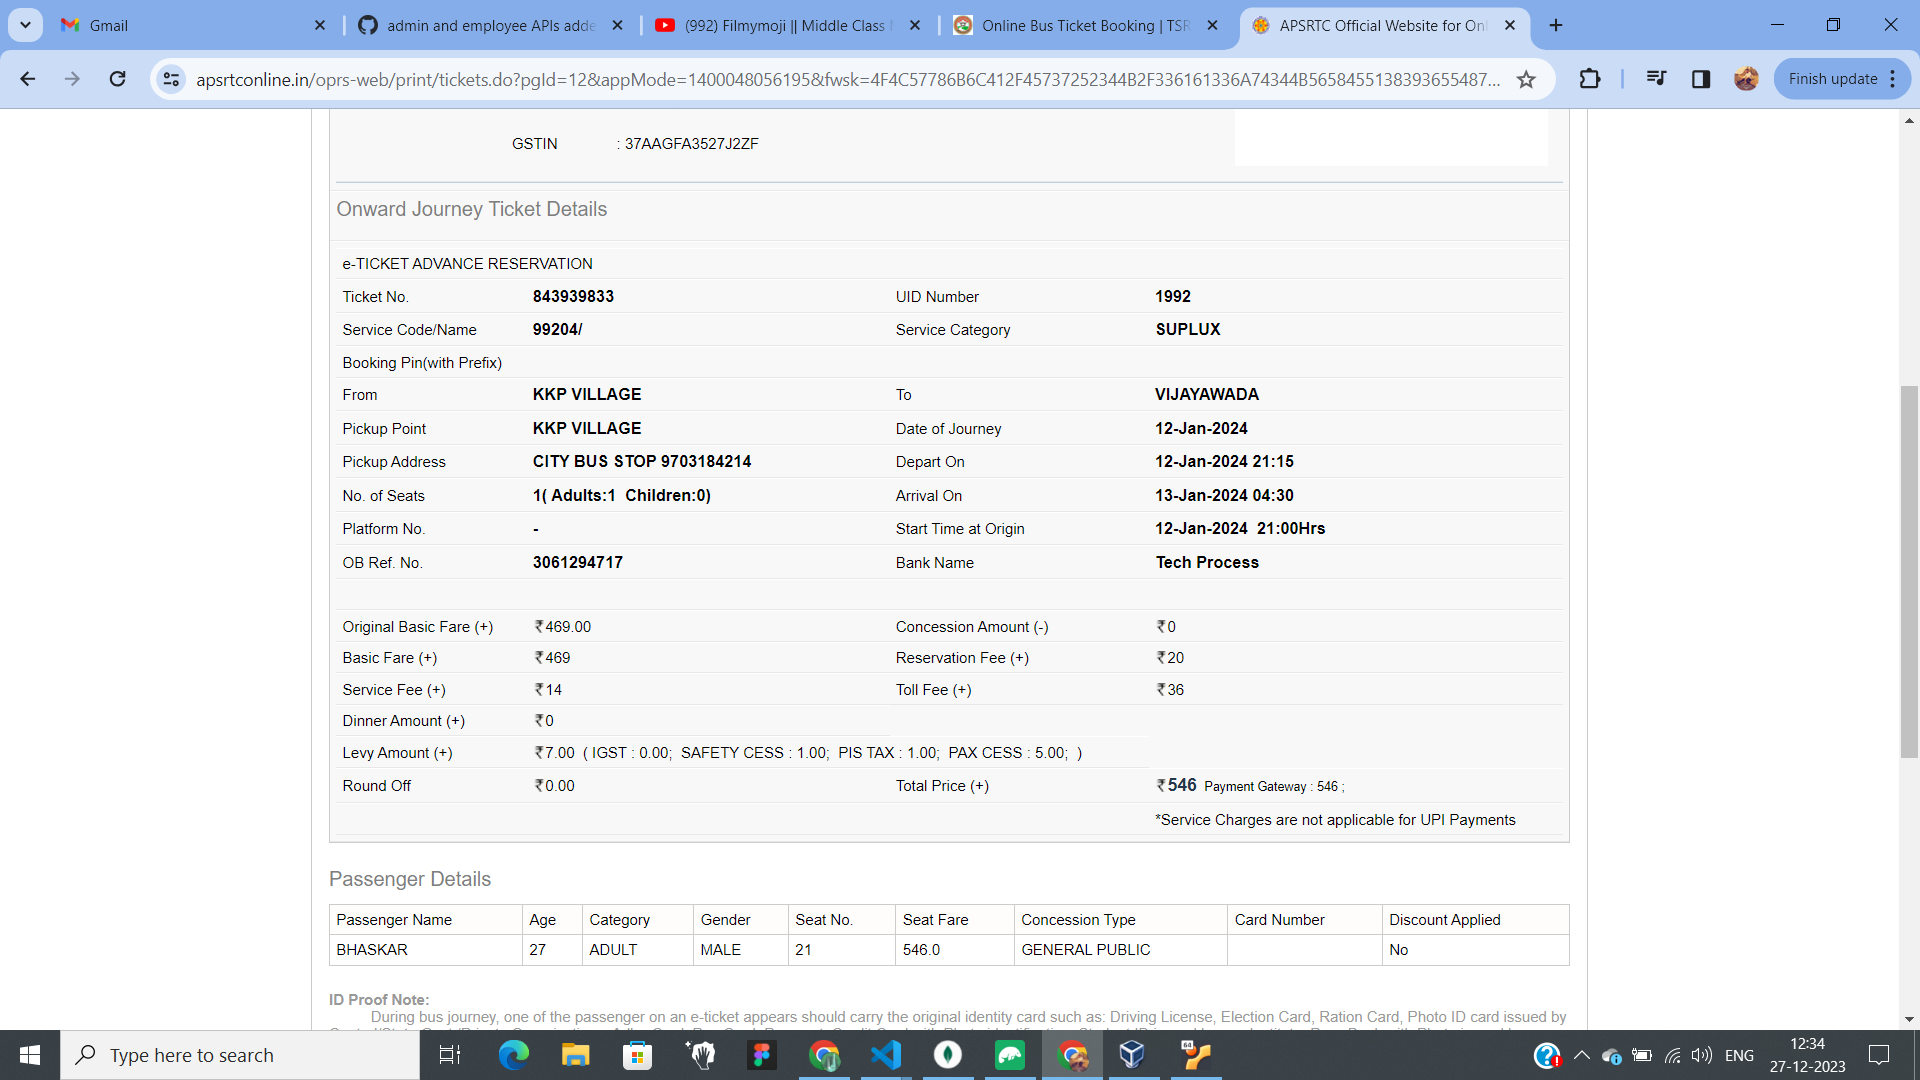
Task: Open the Extensions puzzle icon
Action: (1589, 79)
